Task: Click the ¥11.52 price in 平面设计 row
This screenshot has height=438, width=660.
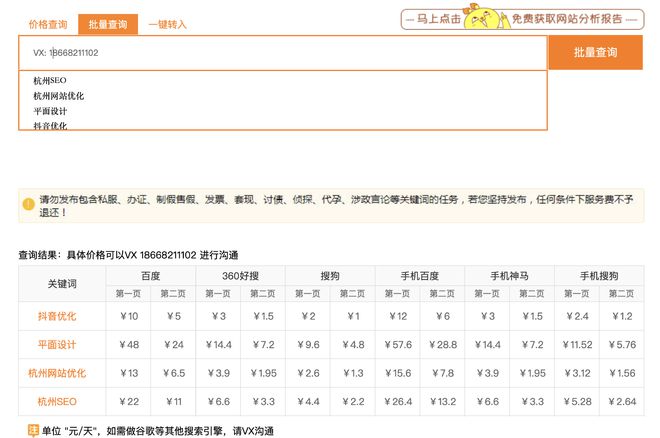Action: click(577, 345)
